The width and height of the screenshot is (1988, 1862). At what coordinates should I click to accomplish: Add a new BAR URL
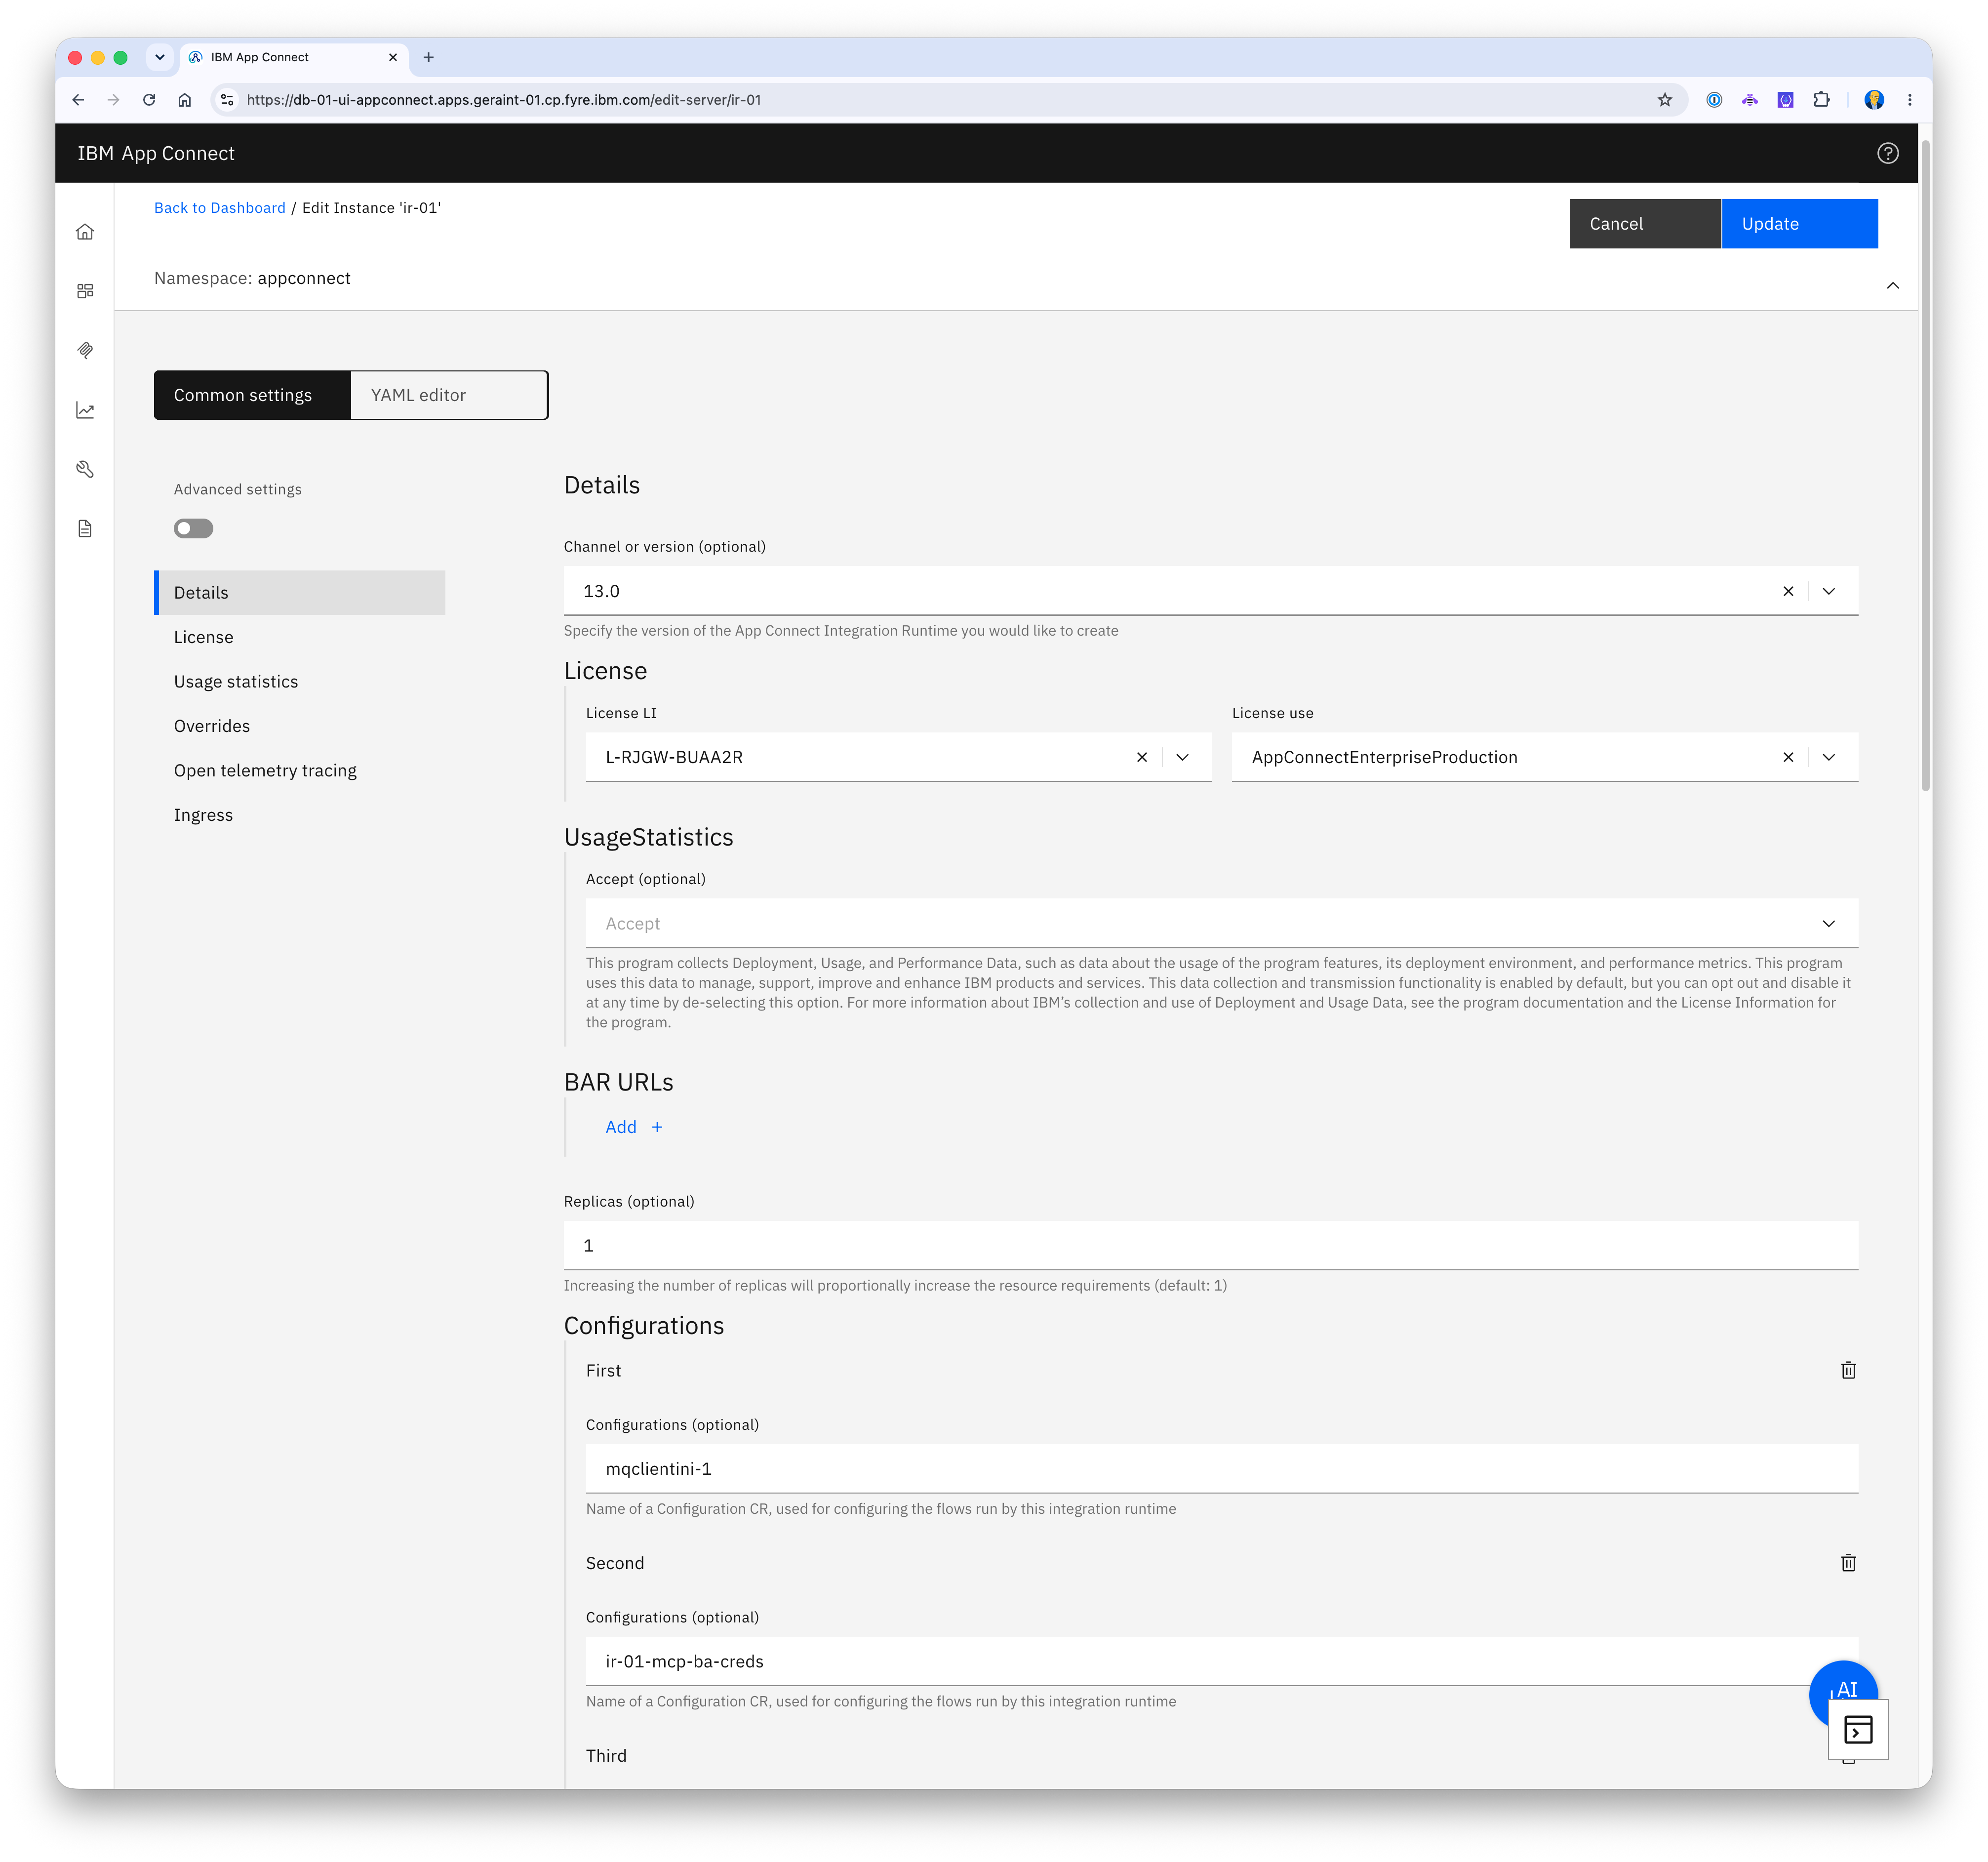pyautogui.click(x=634, y=1127)
